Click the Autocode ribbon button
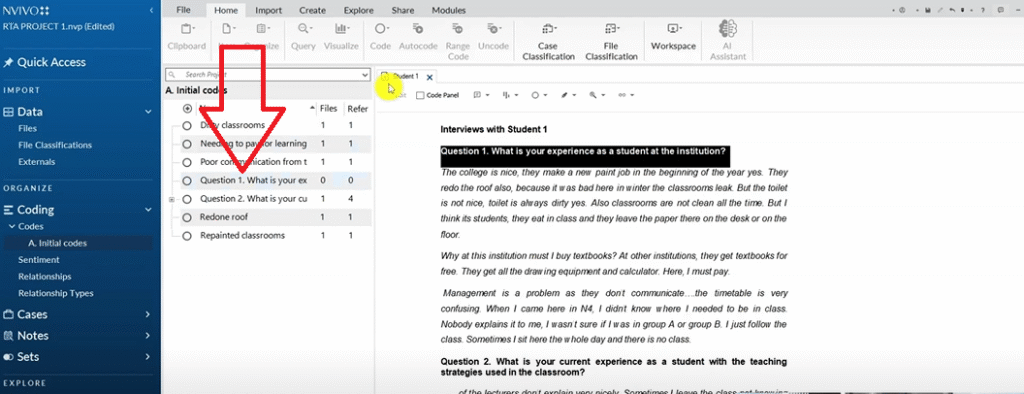Screen dimensions: 1024x394 point(418,37)
